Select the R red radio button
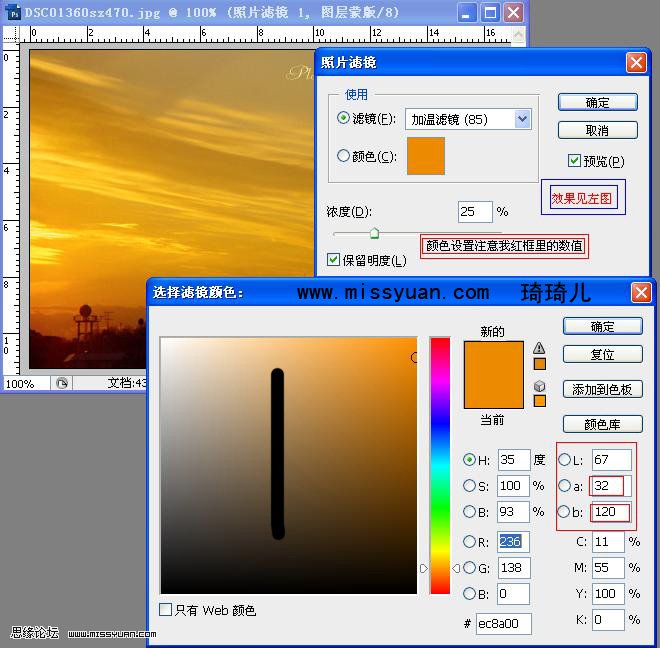 pos(469,541)
